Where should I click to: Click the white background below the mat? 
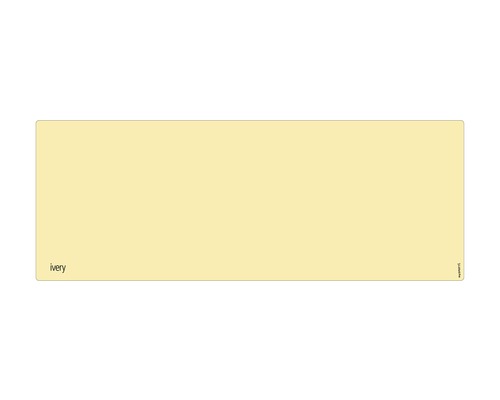[250, 340]
